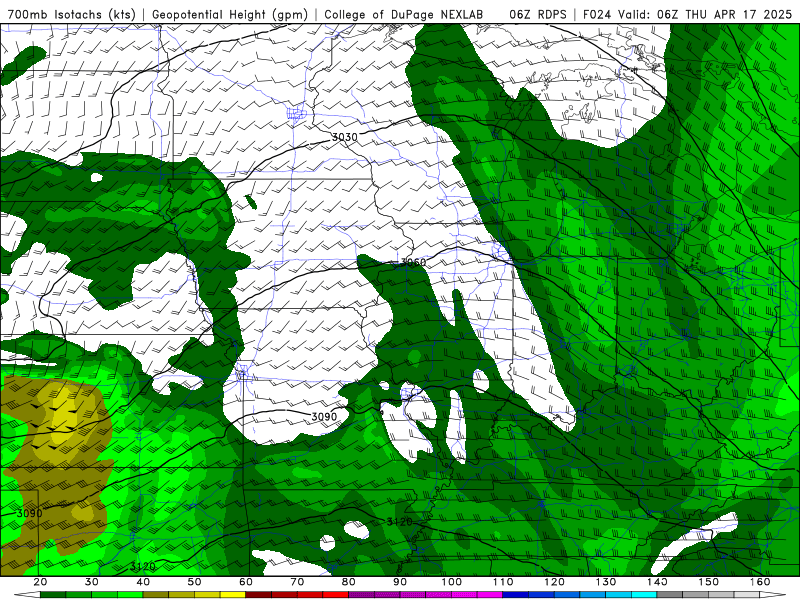
Task: Click the colorbar value 140
Action: tap(657, 582)
